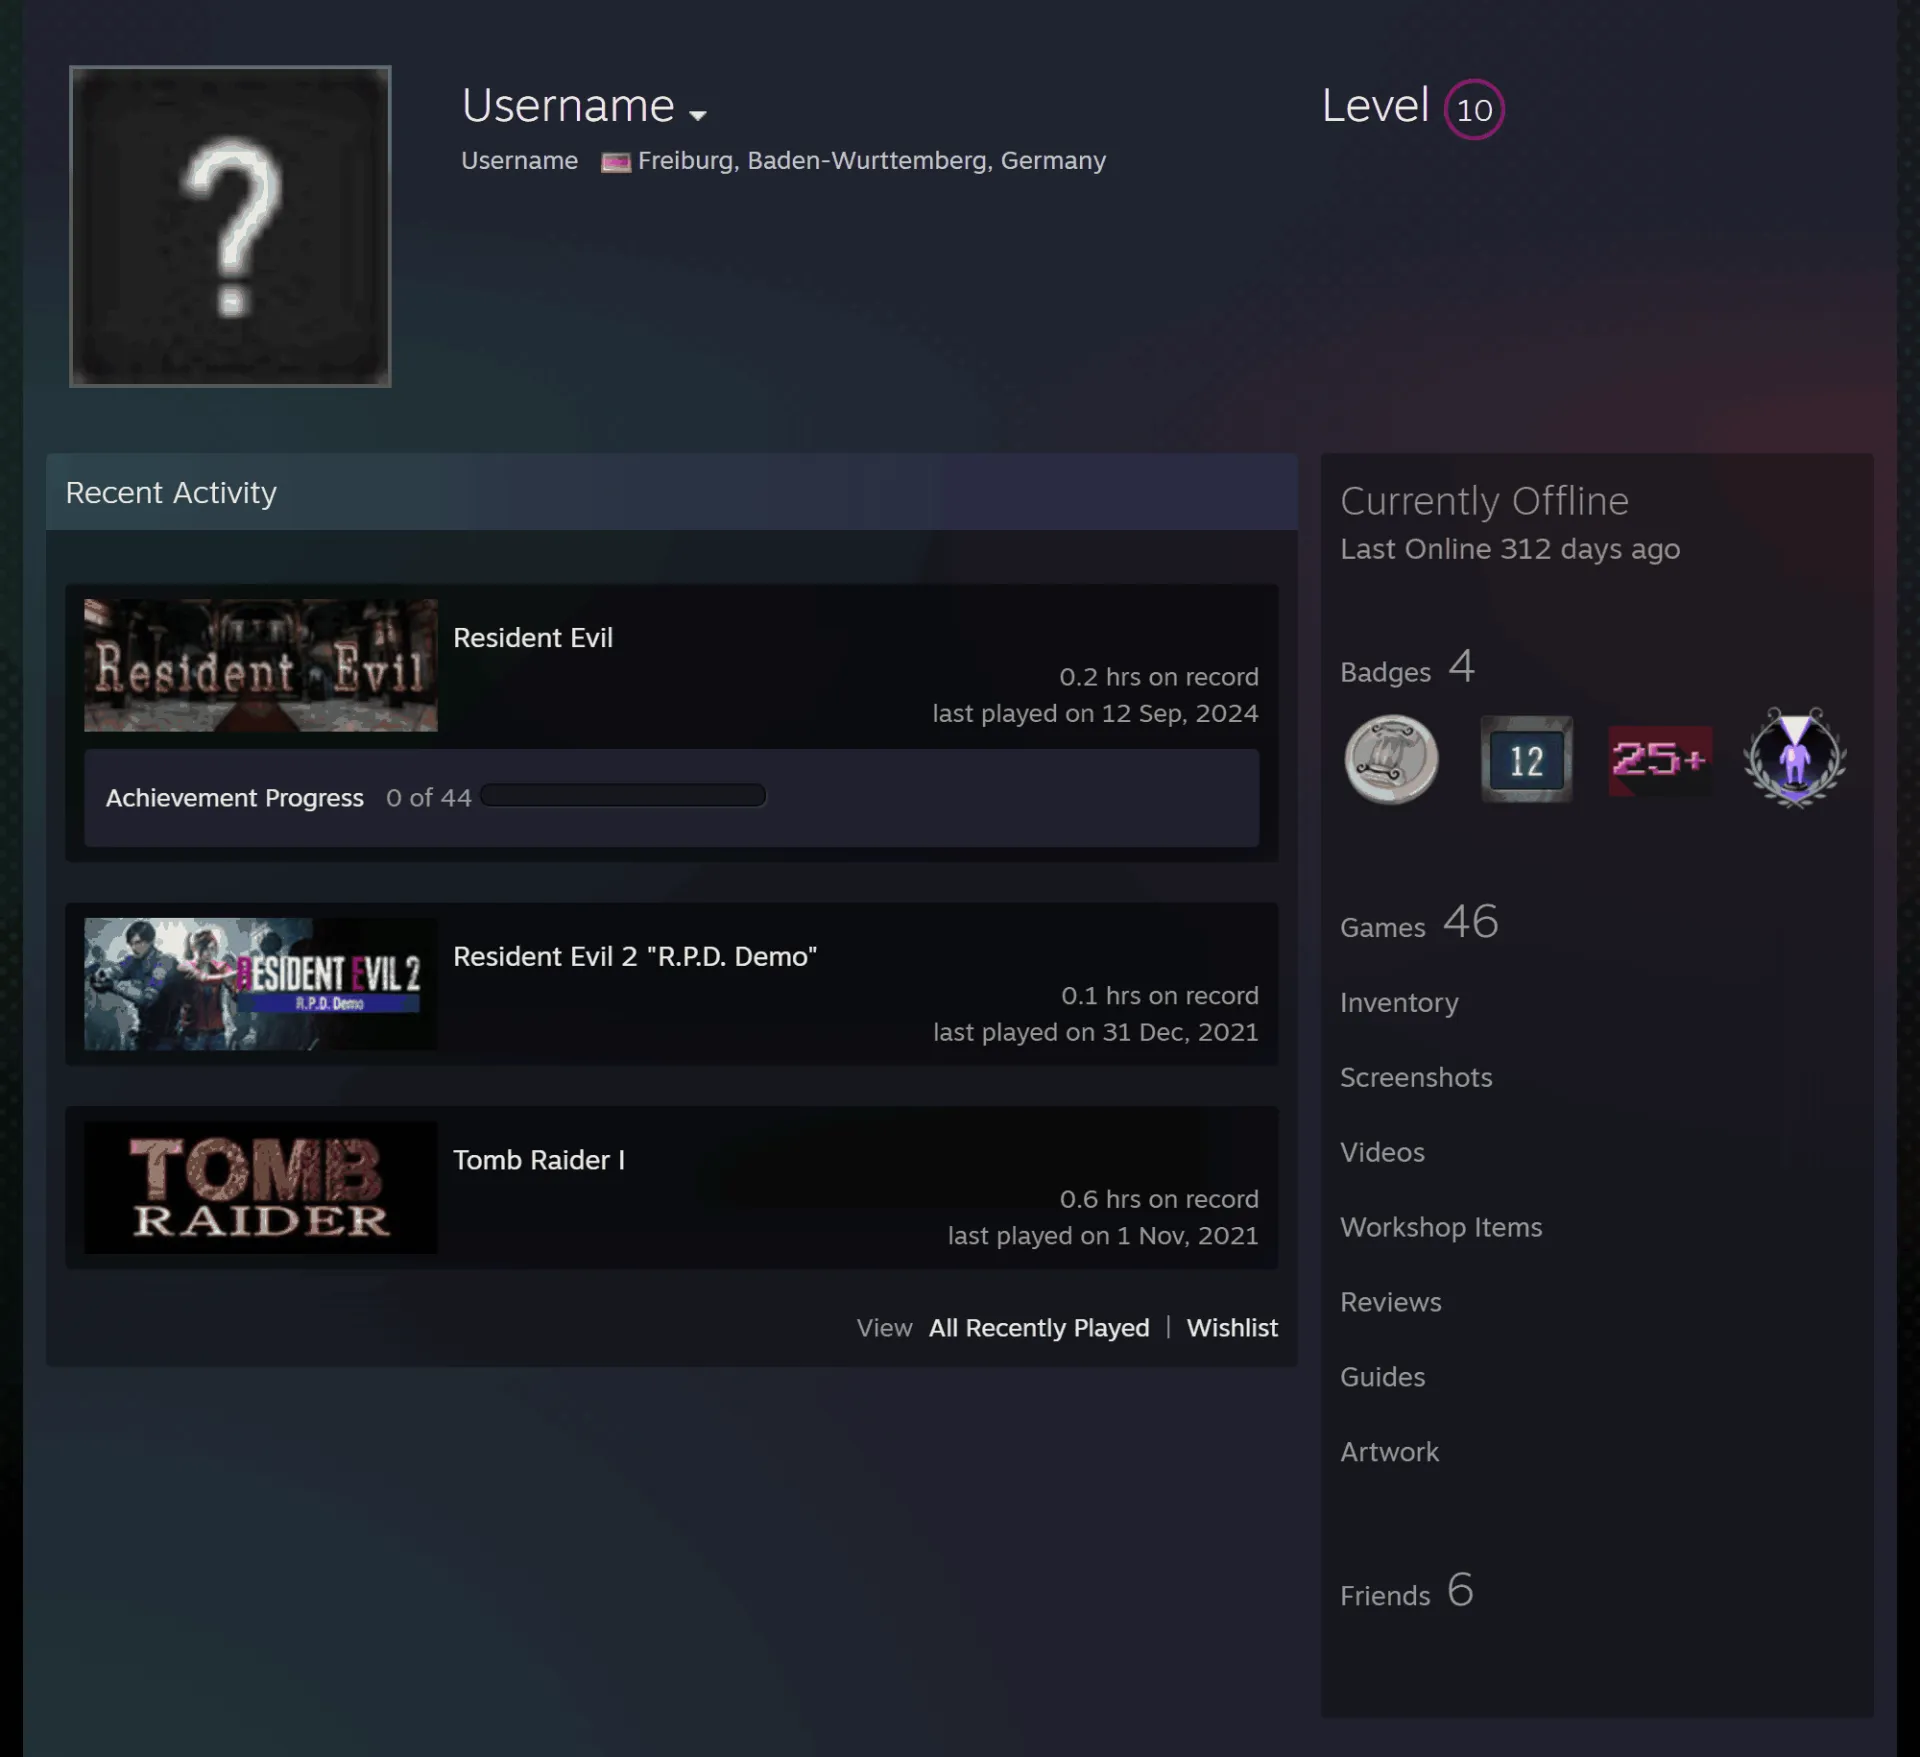Open the Games 46 link
Viewport: 1920px width, 1757px height.
click(x=1419, y=922)
